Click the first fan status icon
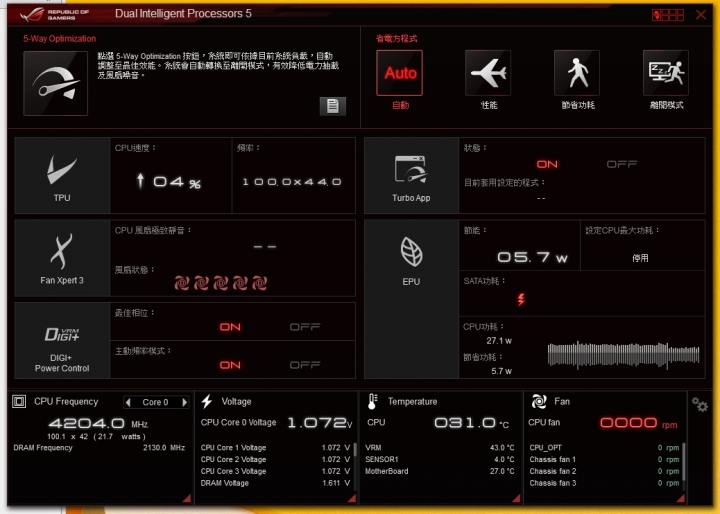Image resolution: width=720 pixels, height=514 pixels. coord(182,283)
